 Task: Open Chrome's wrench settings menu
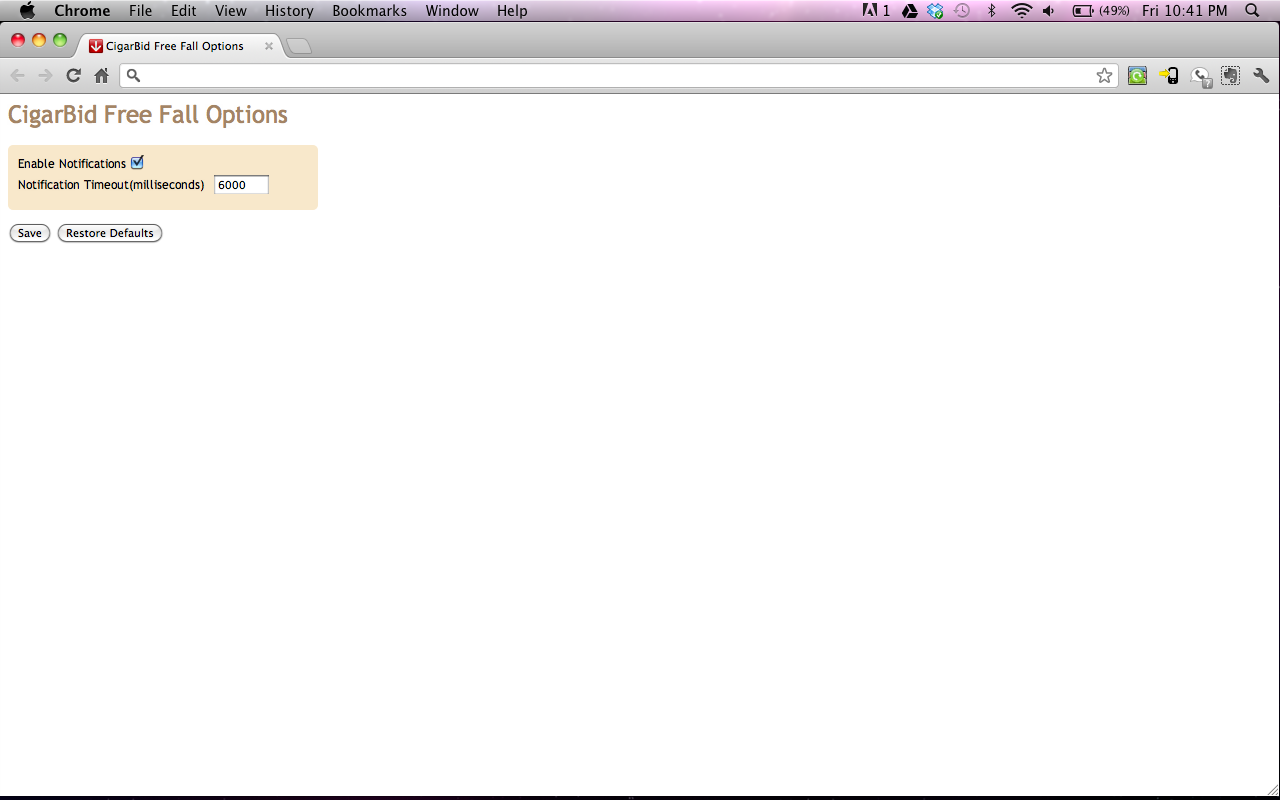(x=1261, y=76)
